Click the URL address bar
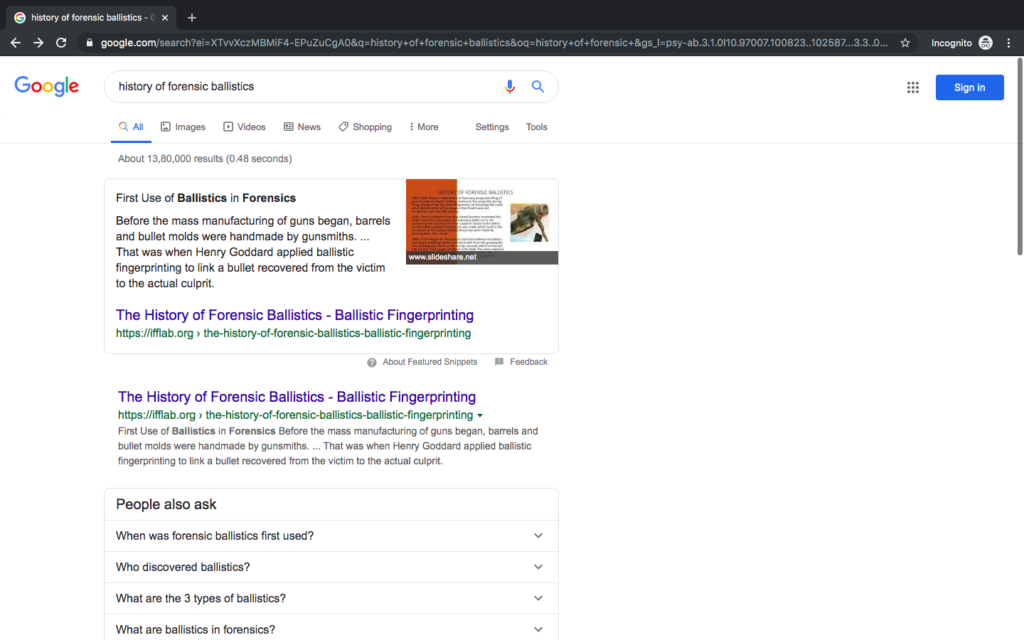1024x640 pixels. pyautogui.click(x=494, y=43)
